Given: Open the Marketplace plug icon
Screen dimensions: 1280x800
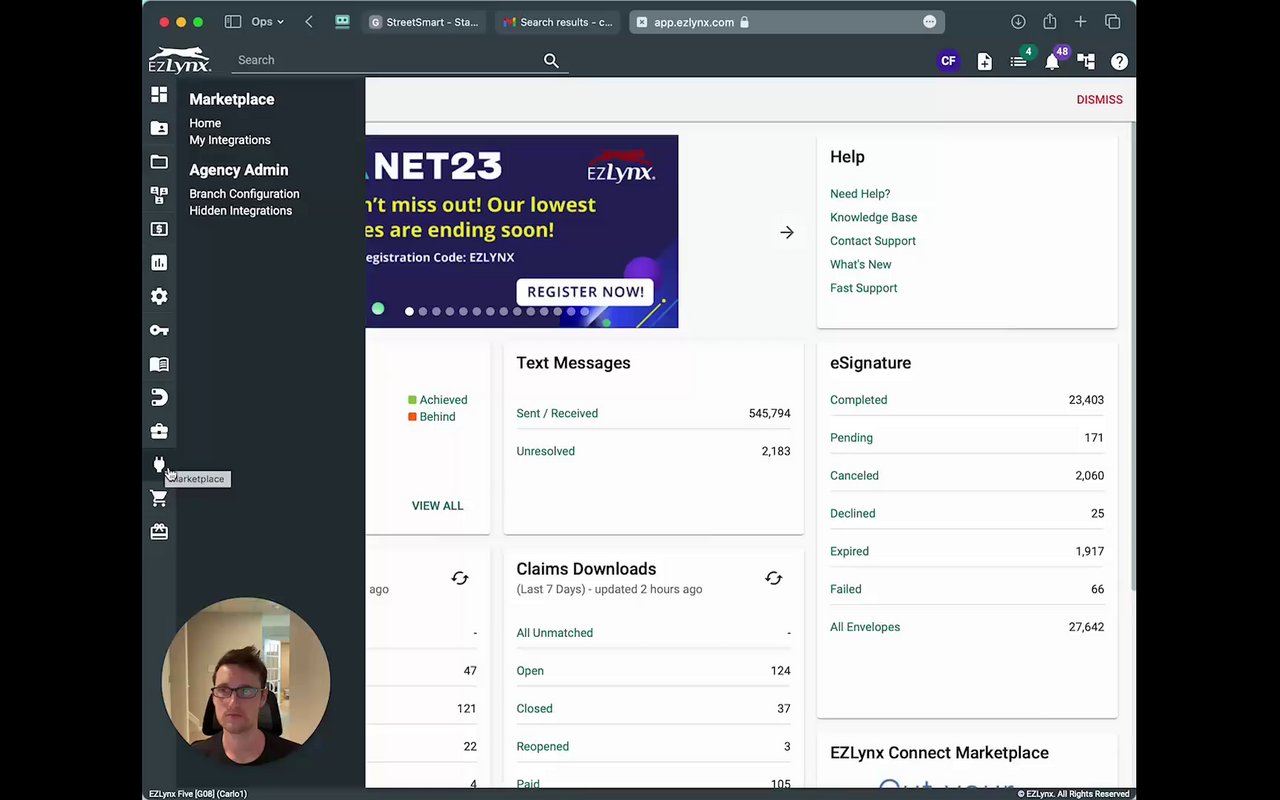Looking at the screenshot, I should tap(159, 465).
